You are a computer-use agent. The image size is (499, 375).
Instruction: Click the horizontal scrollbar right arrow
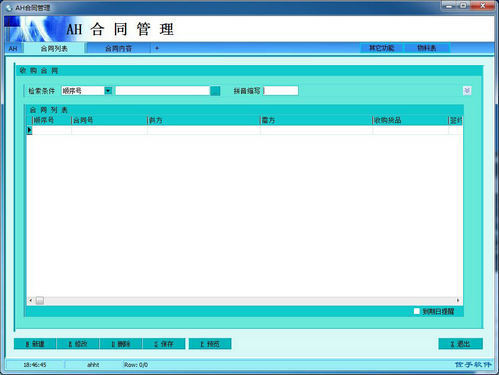[458, 301]
